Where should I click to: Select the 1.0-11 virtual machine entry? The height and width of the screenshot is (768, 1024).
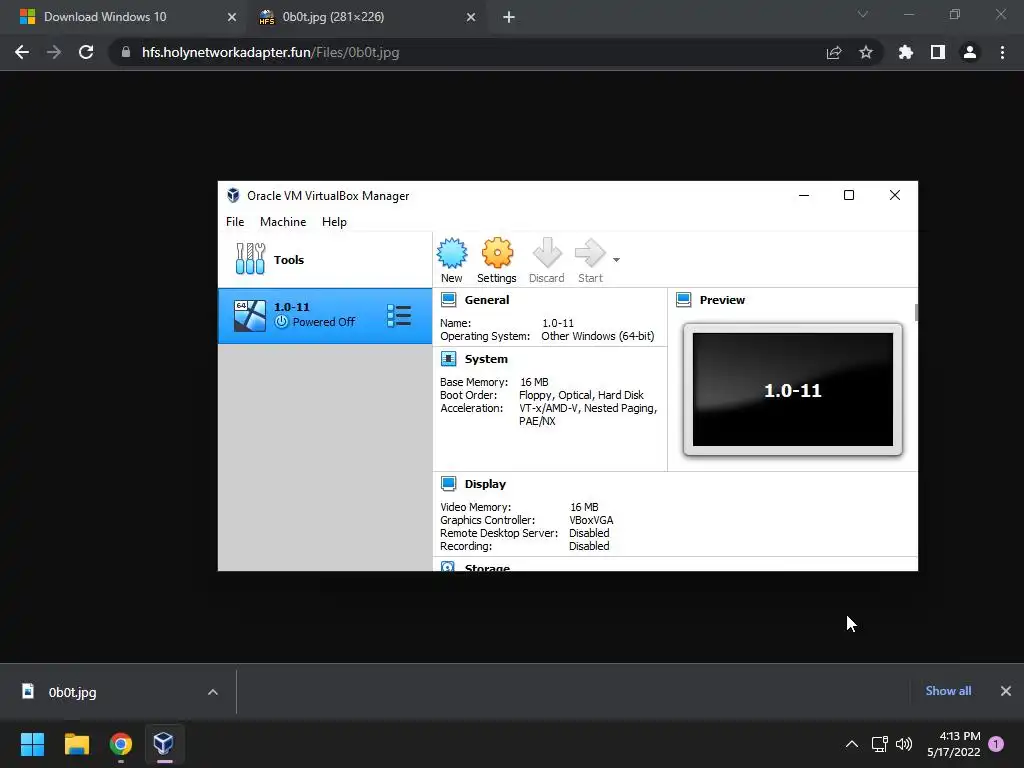(x=325, y=315)
